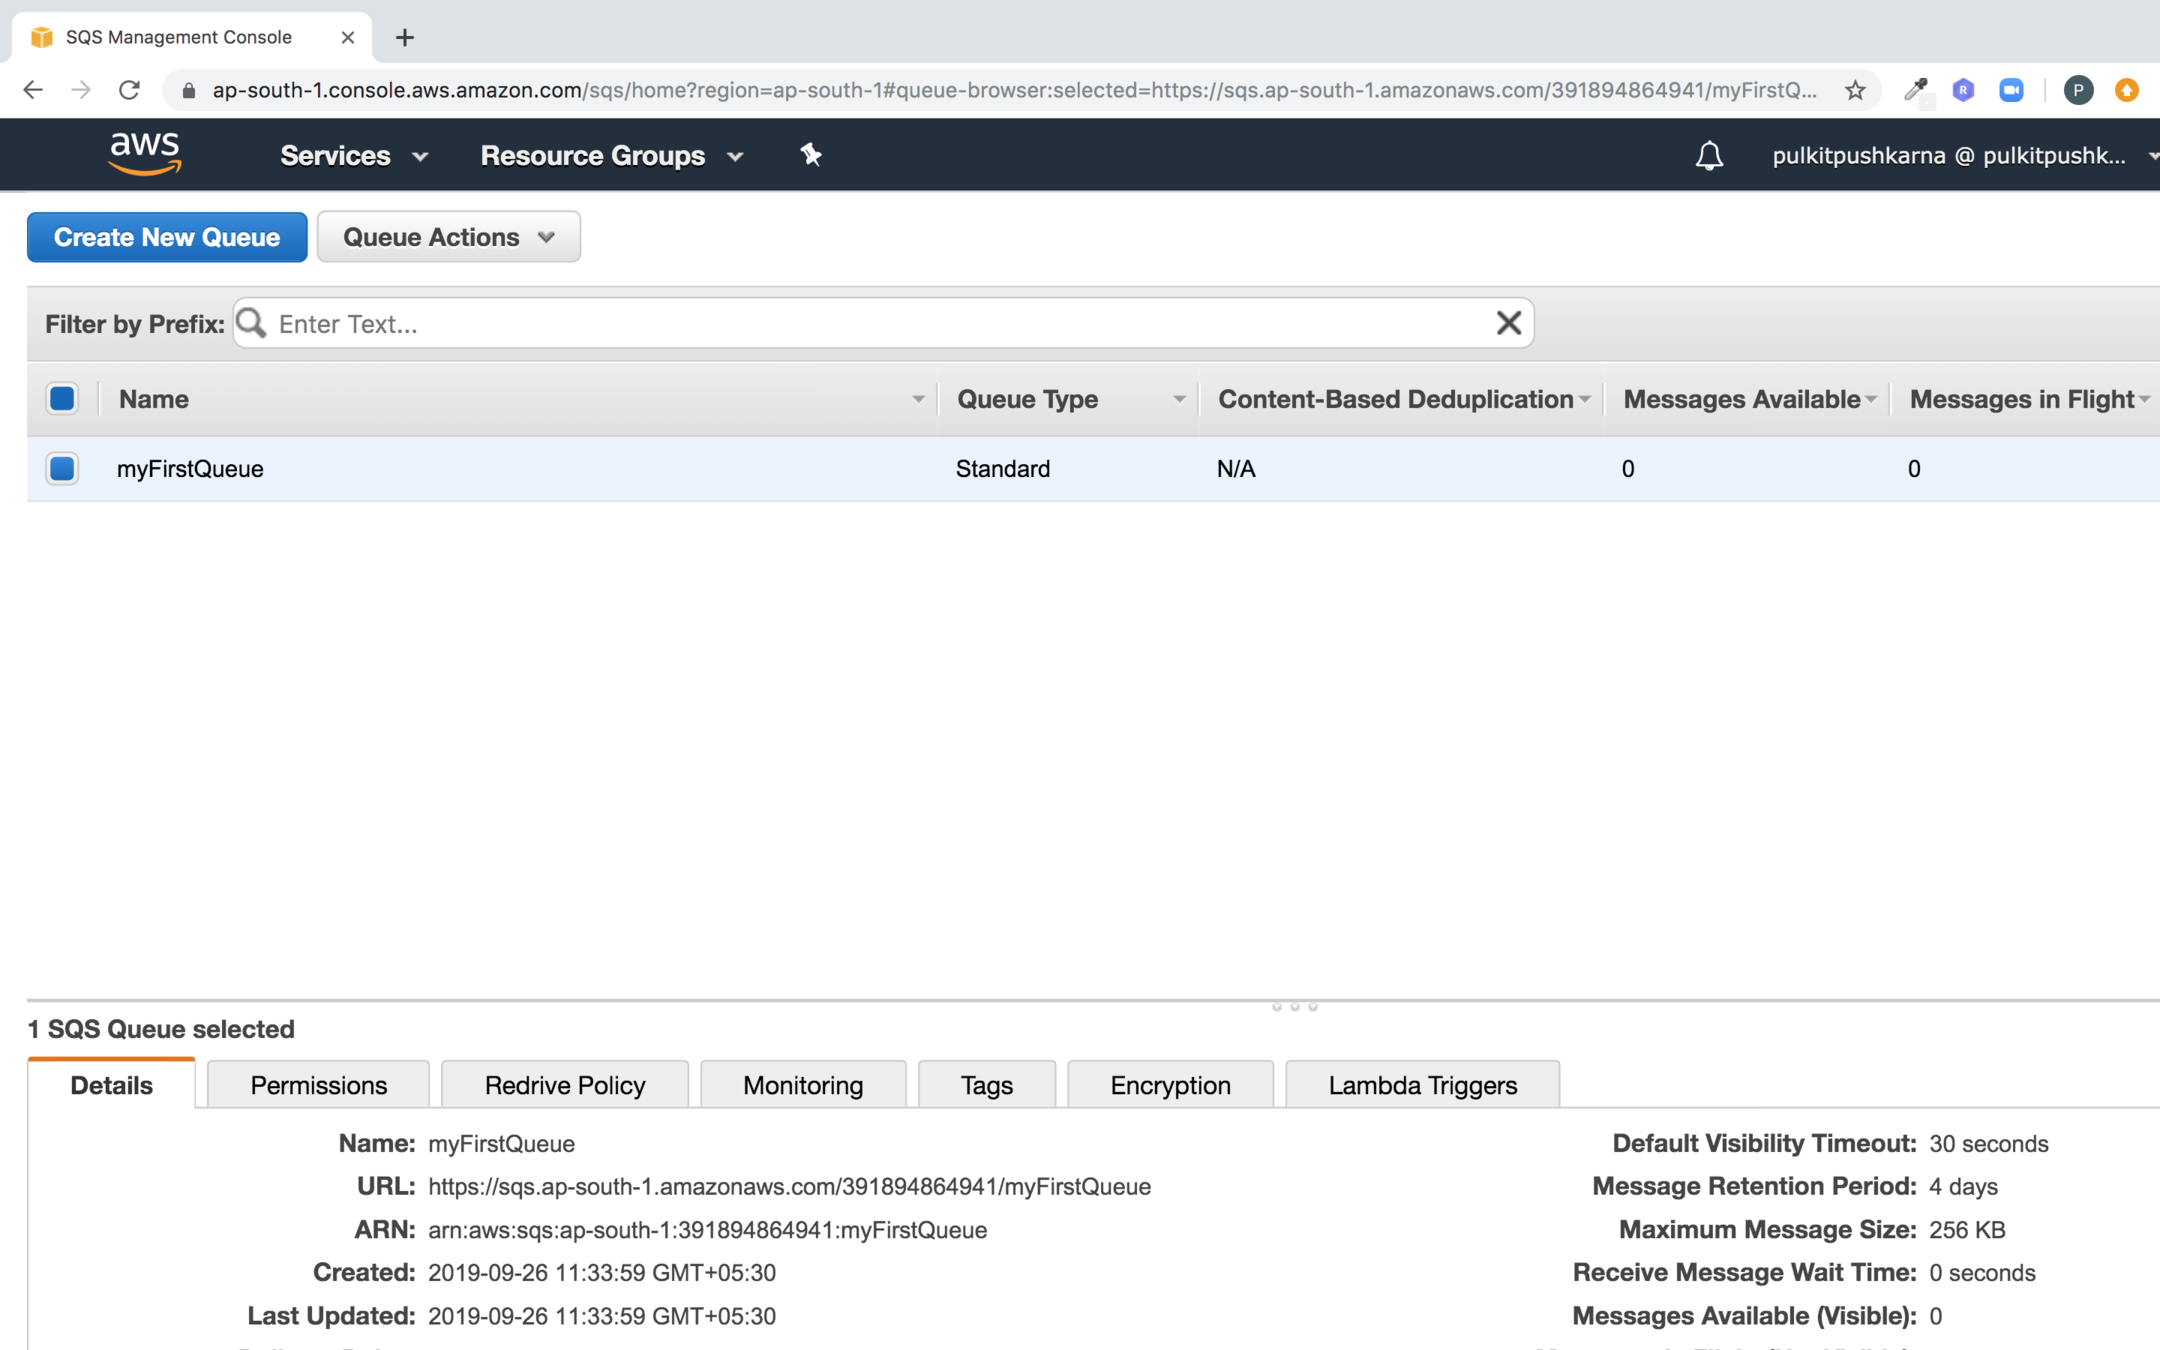Clear filter with the X icon
2160x1350 pixels.
(x=1508, y=323)
